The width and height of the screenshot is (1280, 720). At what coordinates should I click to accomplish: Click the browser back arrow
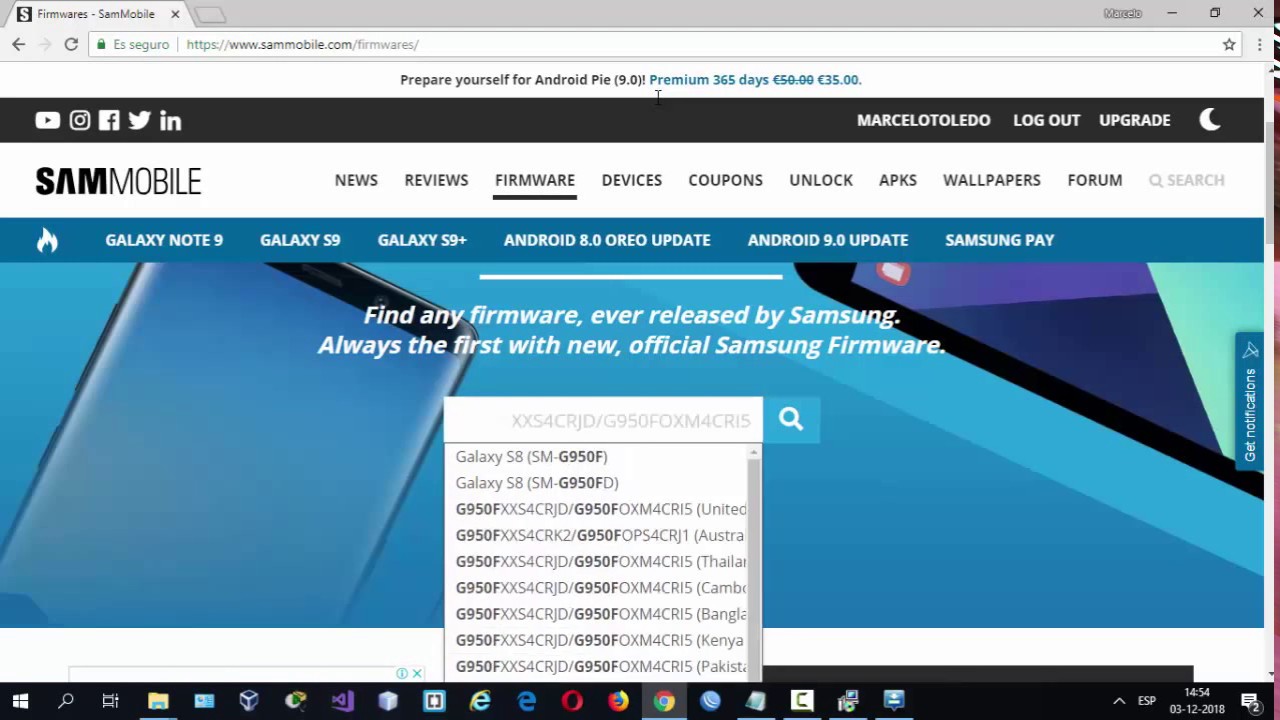(18, 44)
